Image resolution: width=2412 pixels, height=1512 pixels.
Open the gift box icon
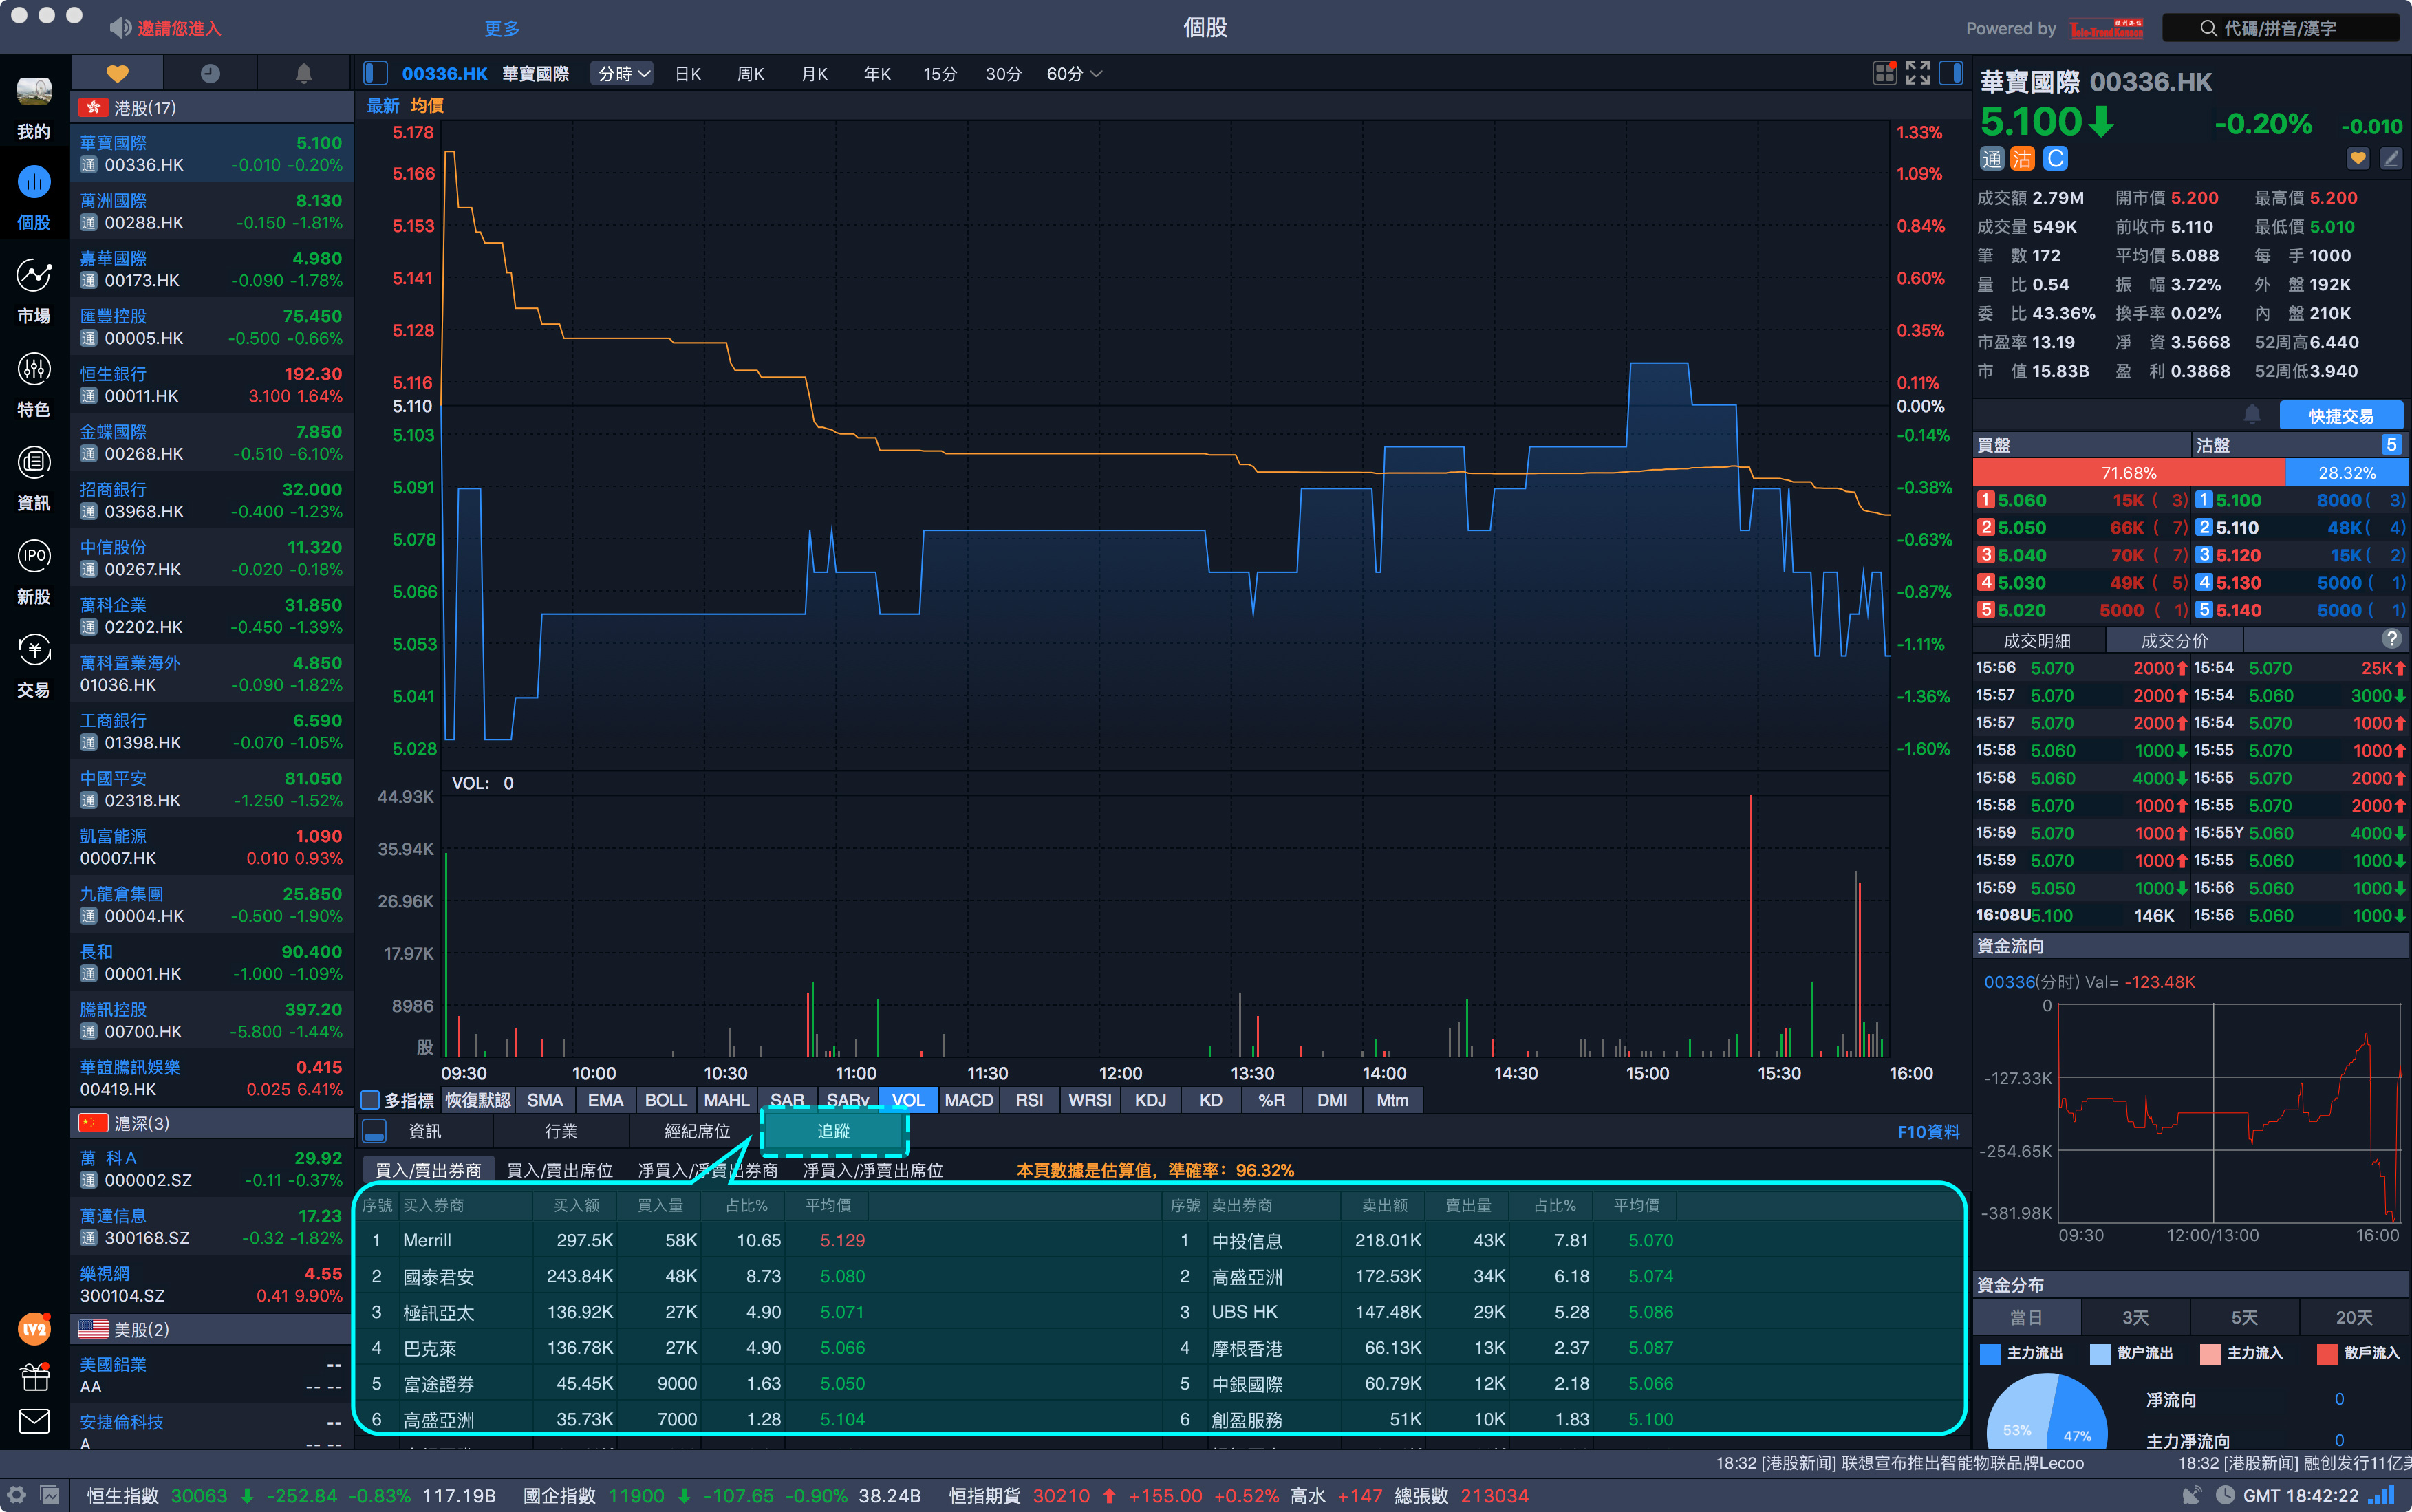34,1376
